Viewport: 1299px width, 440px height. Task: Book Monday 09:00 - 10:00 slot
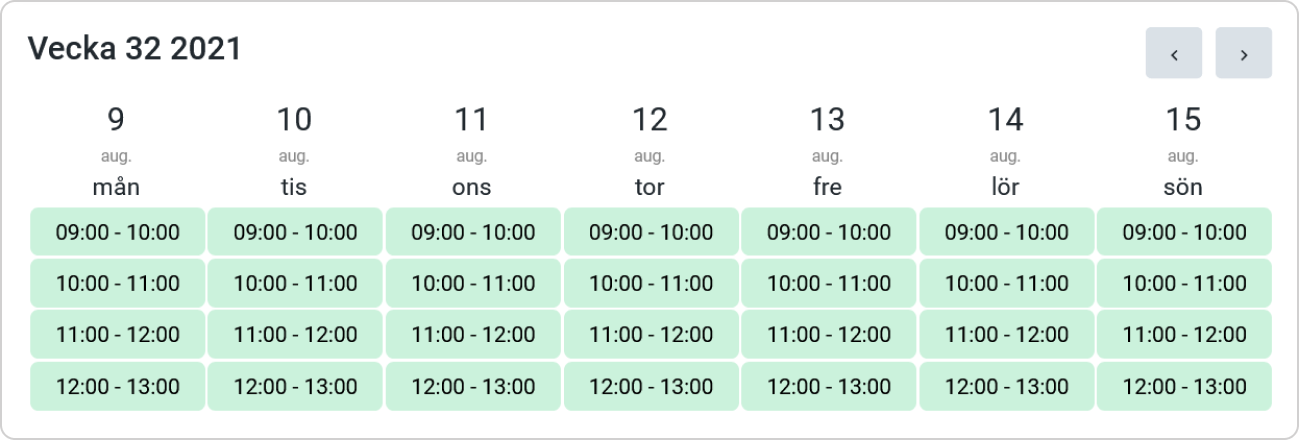point(117,232)
